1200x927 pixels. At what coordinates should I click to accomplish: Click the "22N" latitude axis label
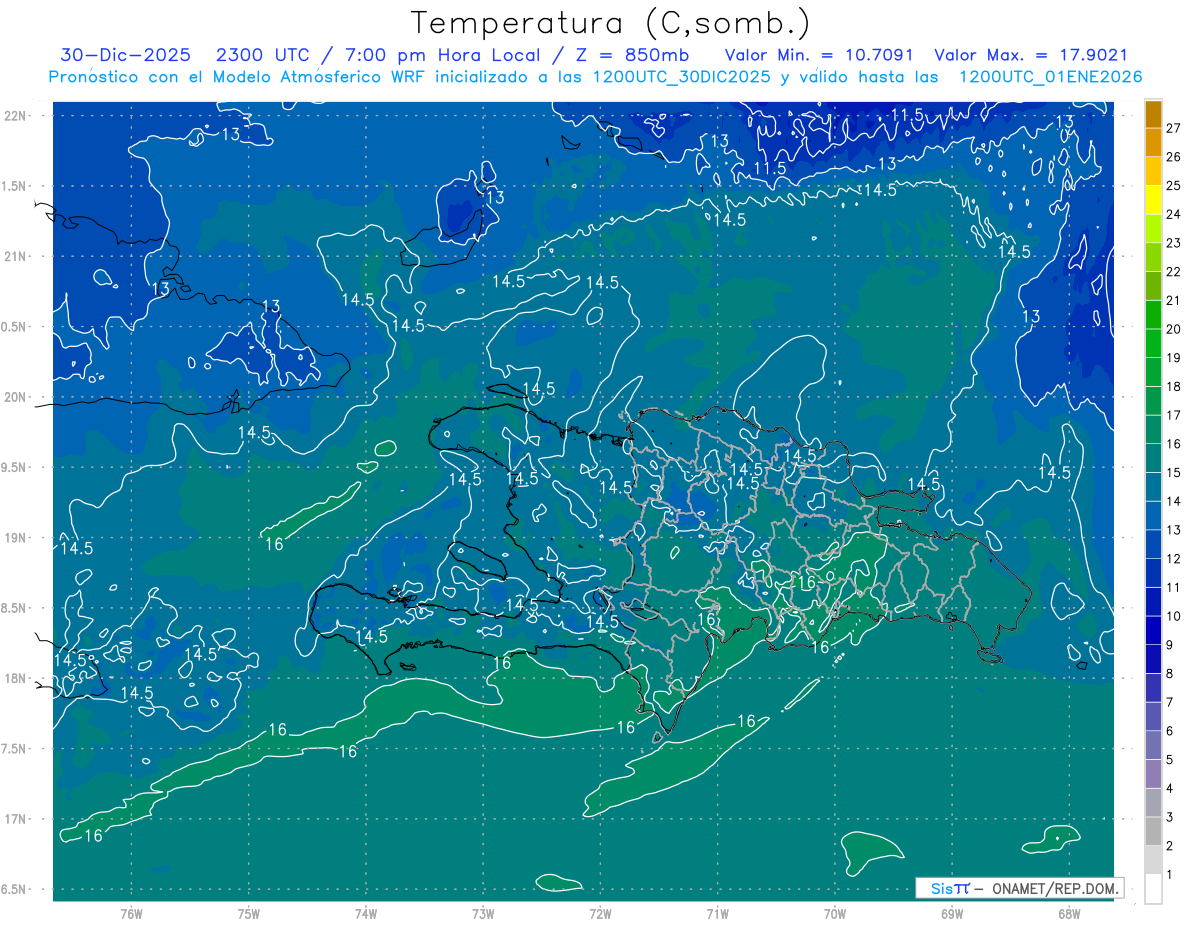click(x=15, y=115)
